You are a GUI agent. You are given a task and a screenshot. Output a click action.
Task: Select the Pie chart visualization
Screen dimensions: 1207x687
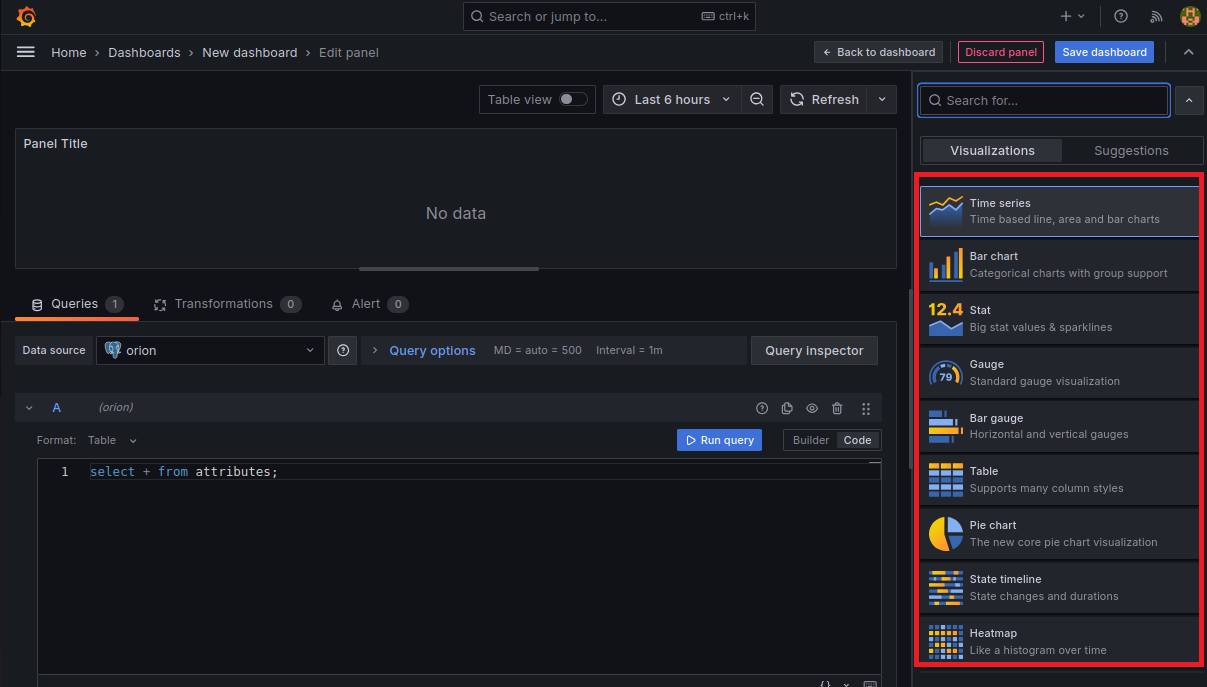[1059, 534]
